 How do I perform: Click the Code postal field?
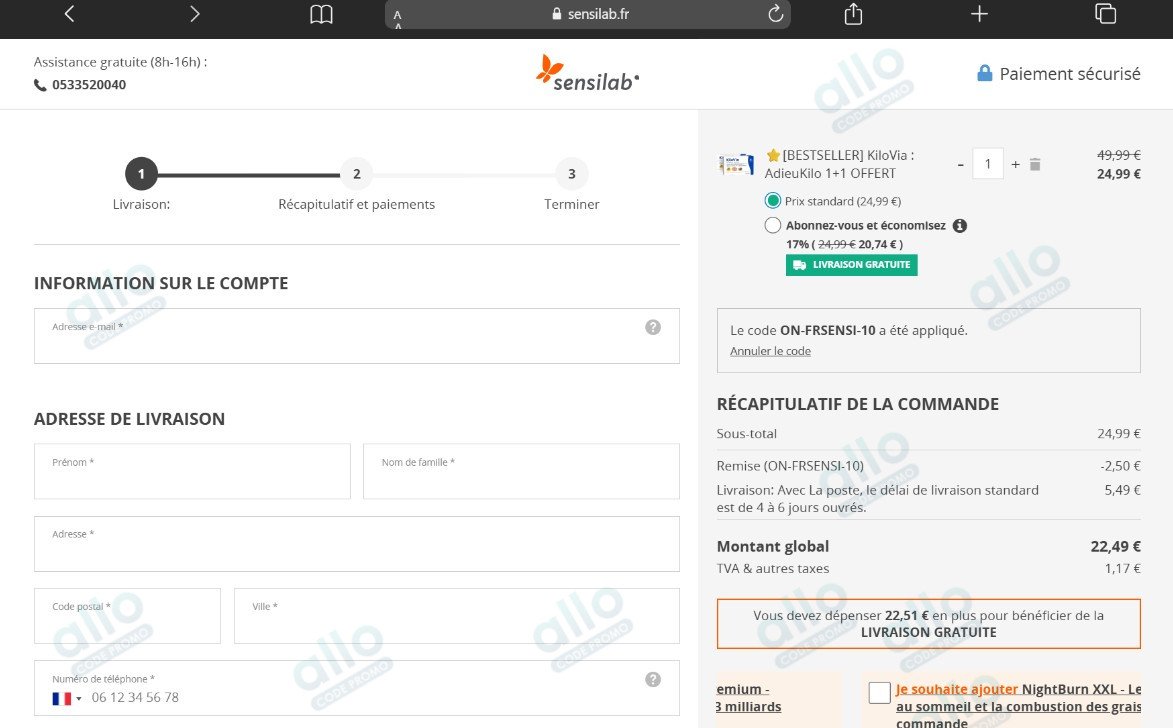(x=127, y=616)
